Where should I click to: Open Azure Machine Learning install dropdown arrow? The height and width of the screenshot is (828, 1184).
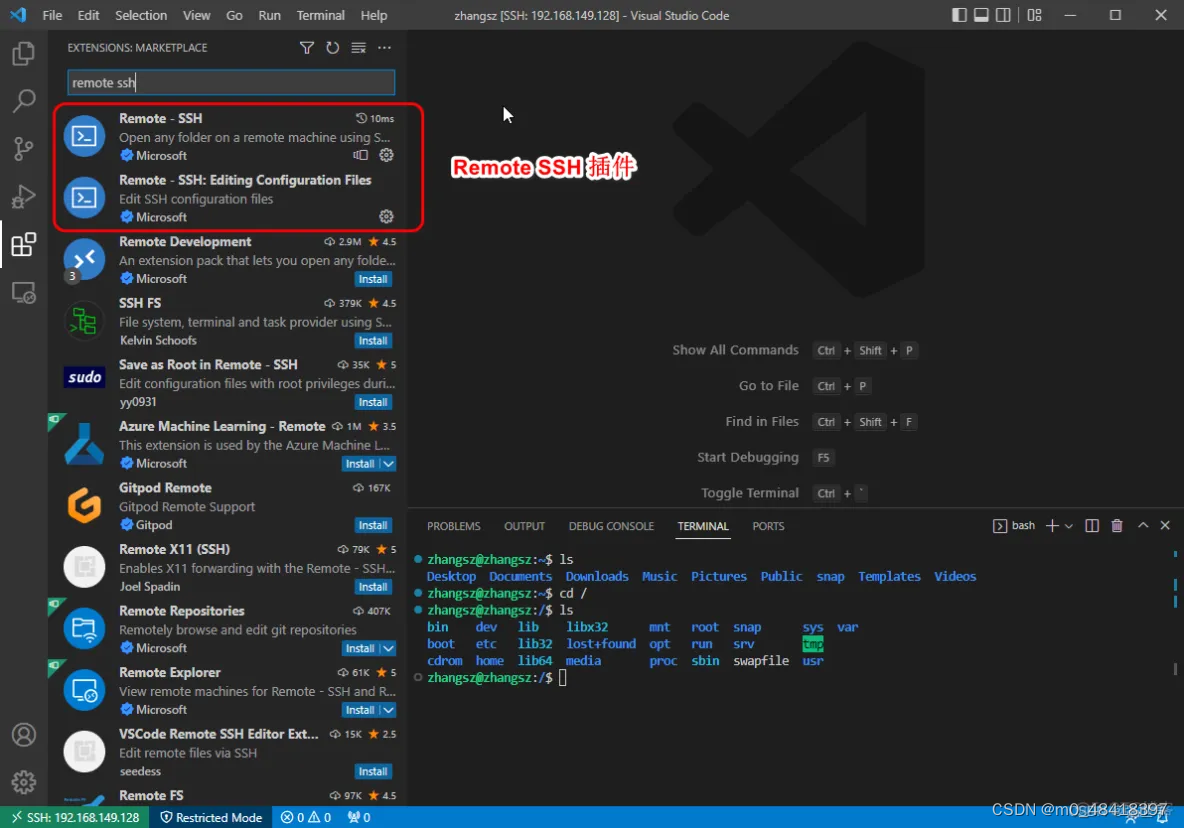[x=388, y=463]
